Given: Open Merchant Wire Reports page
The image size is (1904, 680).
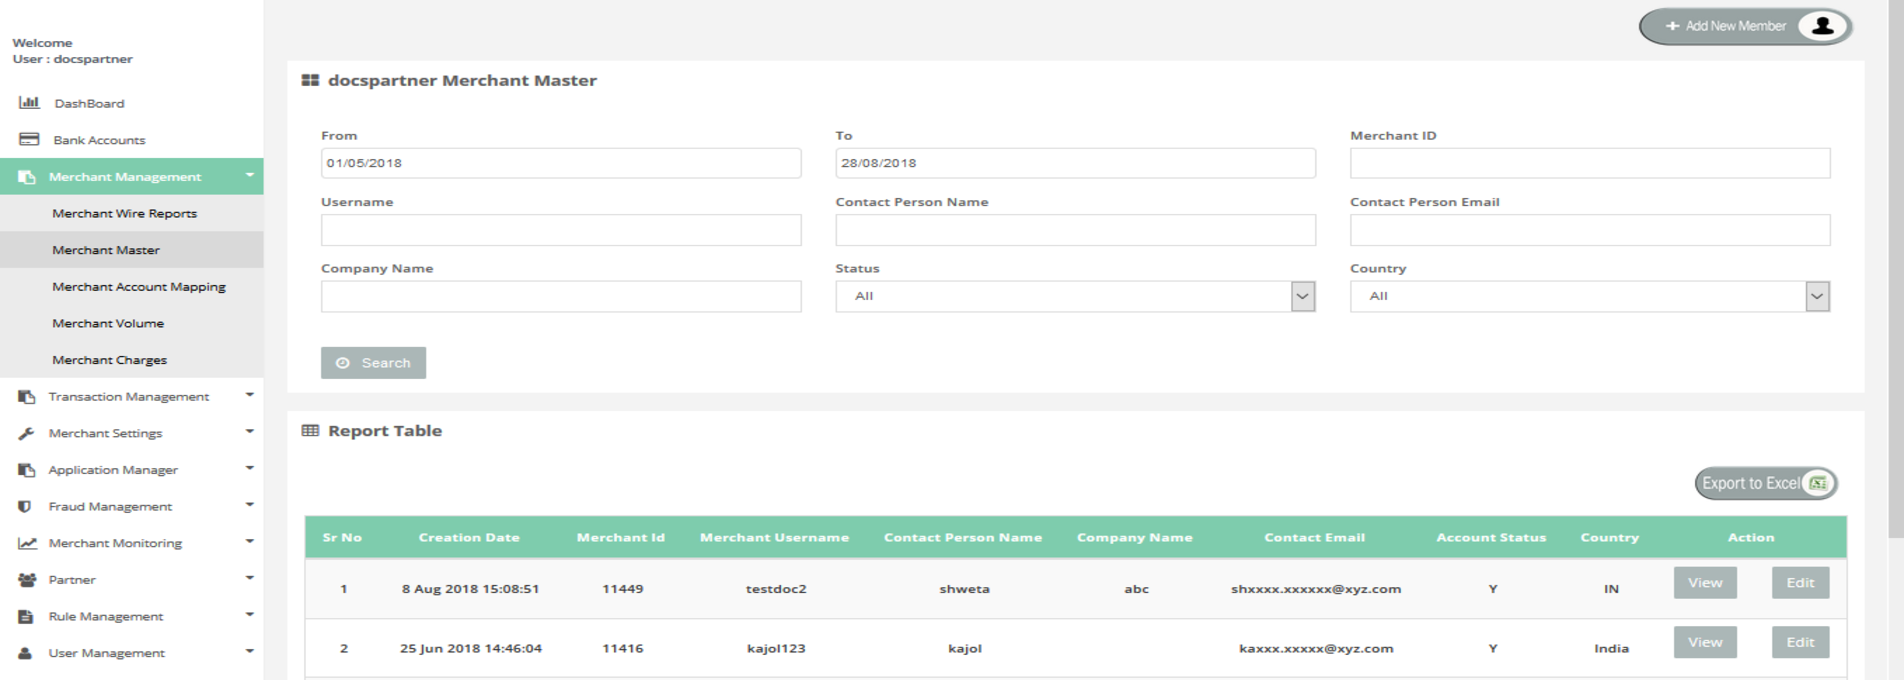Looking at the screenshot, I should tap(125, 214).
